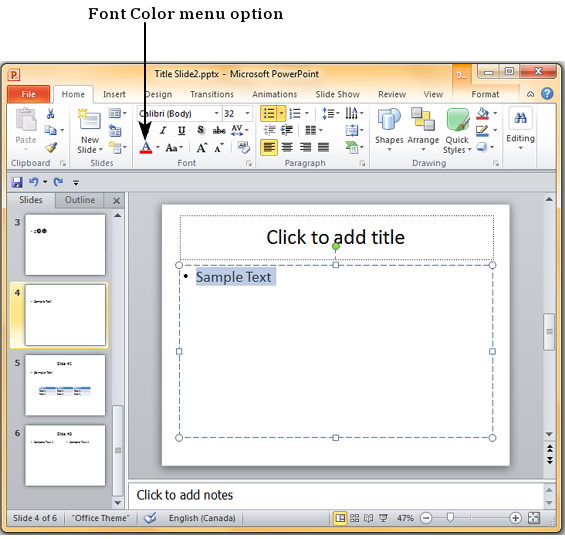The width and height of the screenshot is (565, 539).
Task: Switch to the Animations tab
Action: [275, 94]
